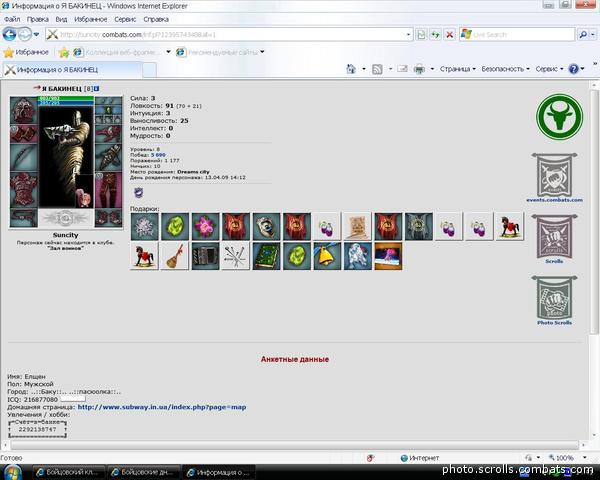
Task: Open the Правка menu
Action: [38, 19]
